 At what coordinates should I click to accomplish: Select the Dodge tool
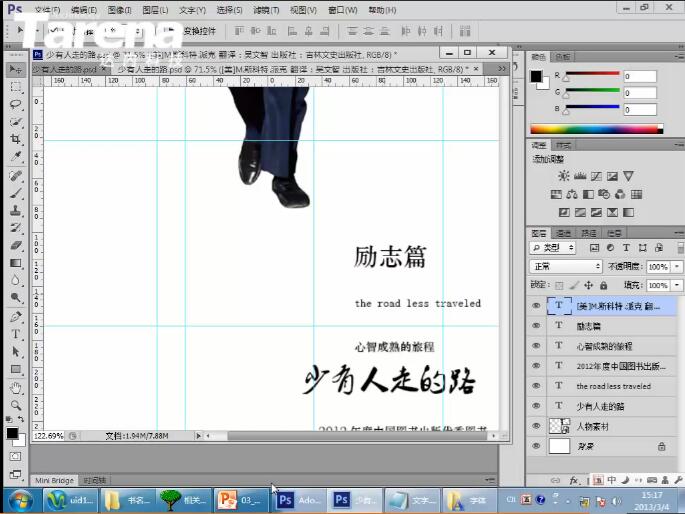pos(16,298)
